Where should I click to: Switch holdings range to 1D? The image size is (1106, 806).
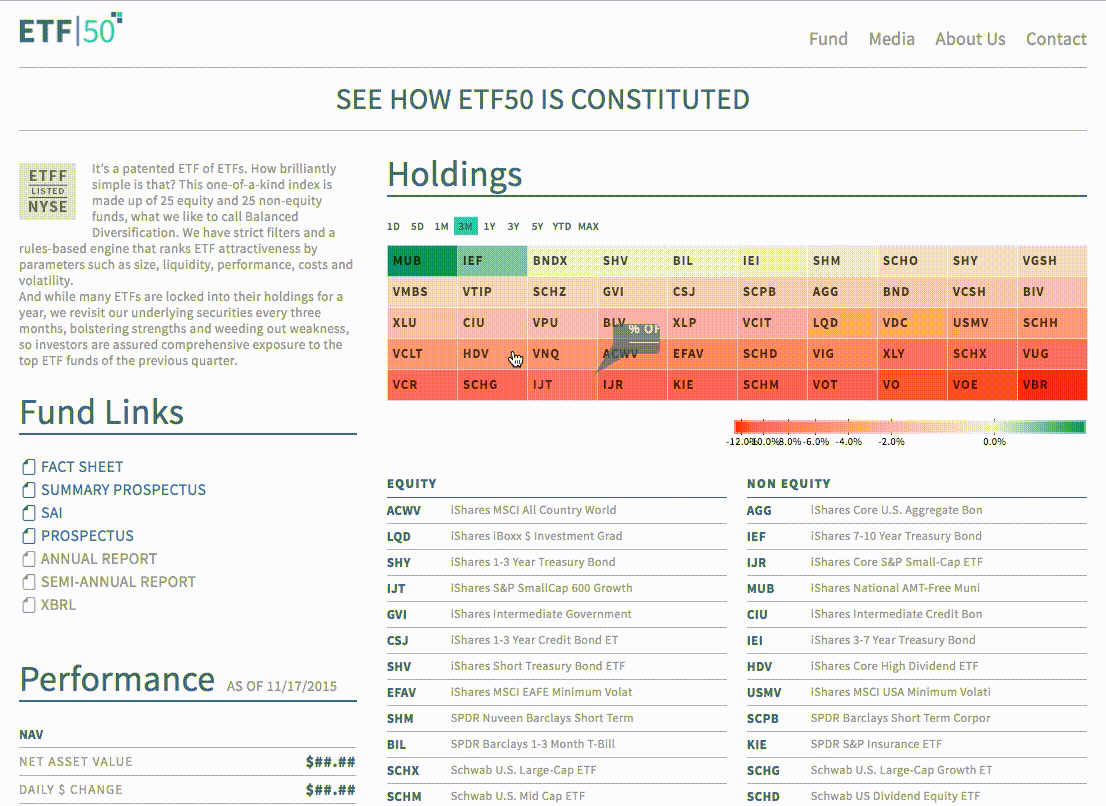(x=394, y=226)
